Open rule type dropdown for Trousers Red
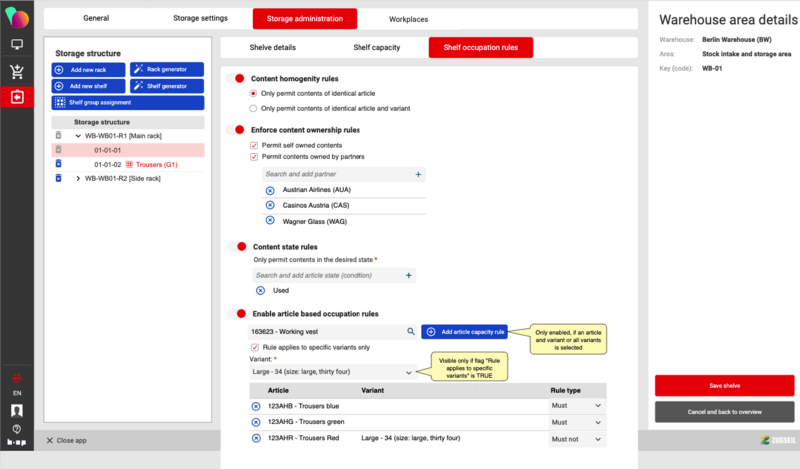800x469 pixels. (597, 438)
